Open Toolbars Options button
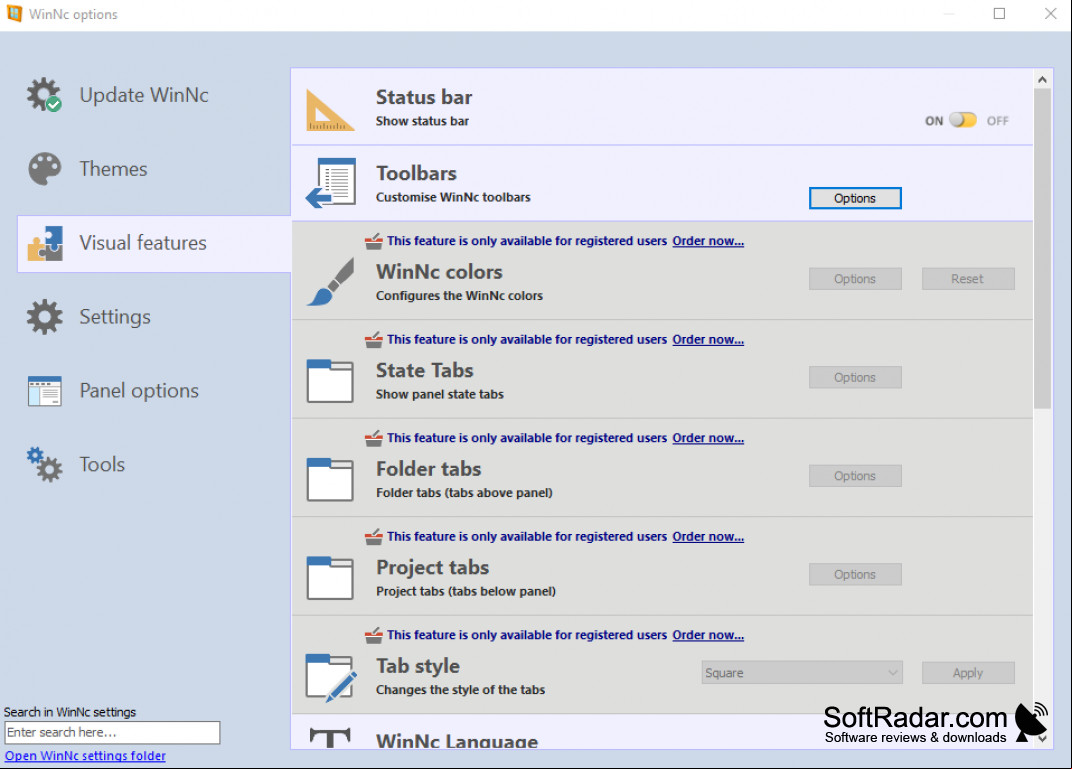The image size is (1072, 769). pos(855,198)
